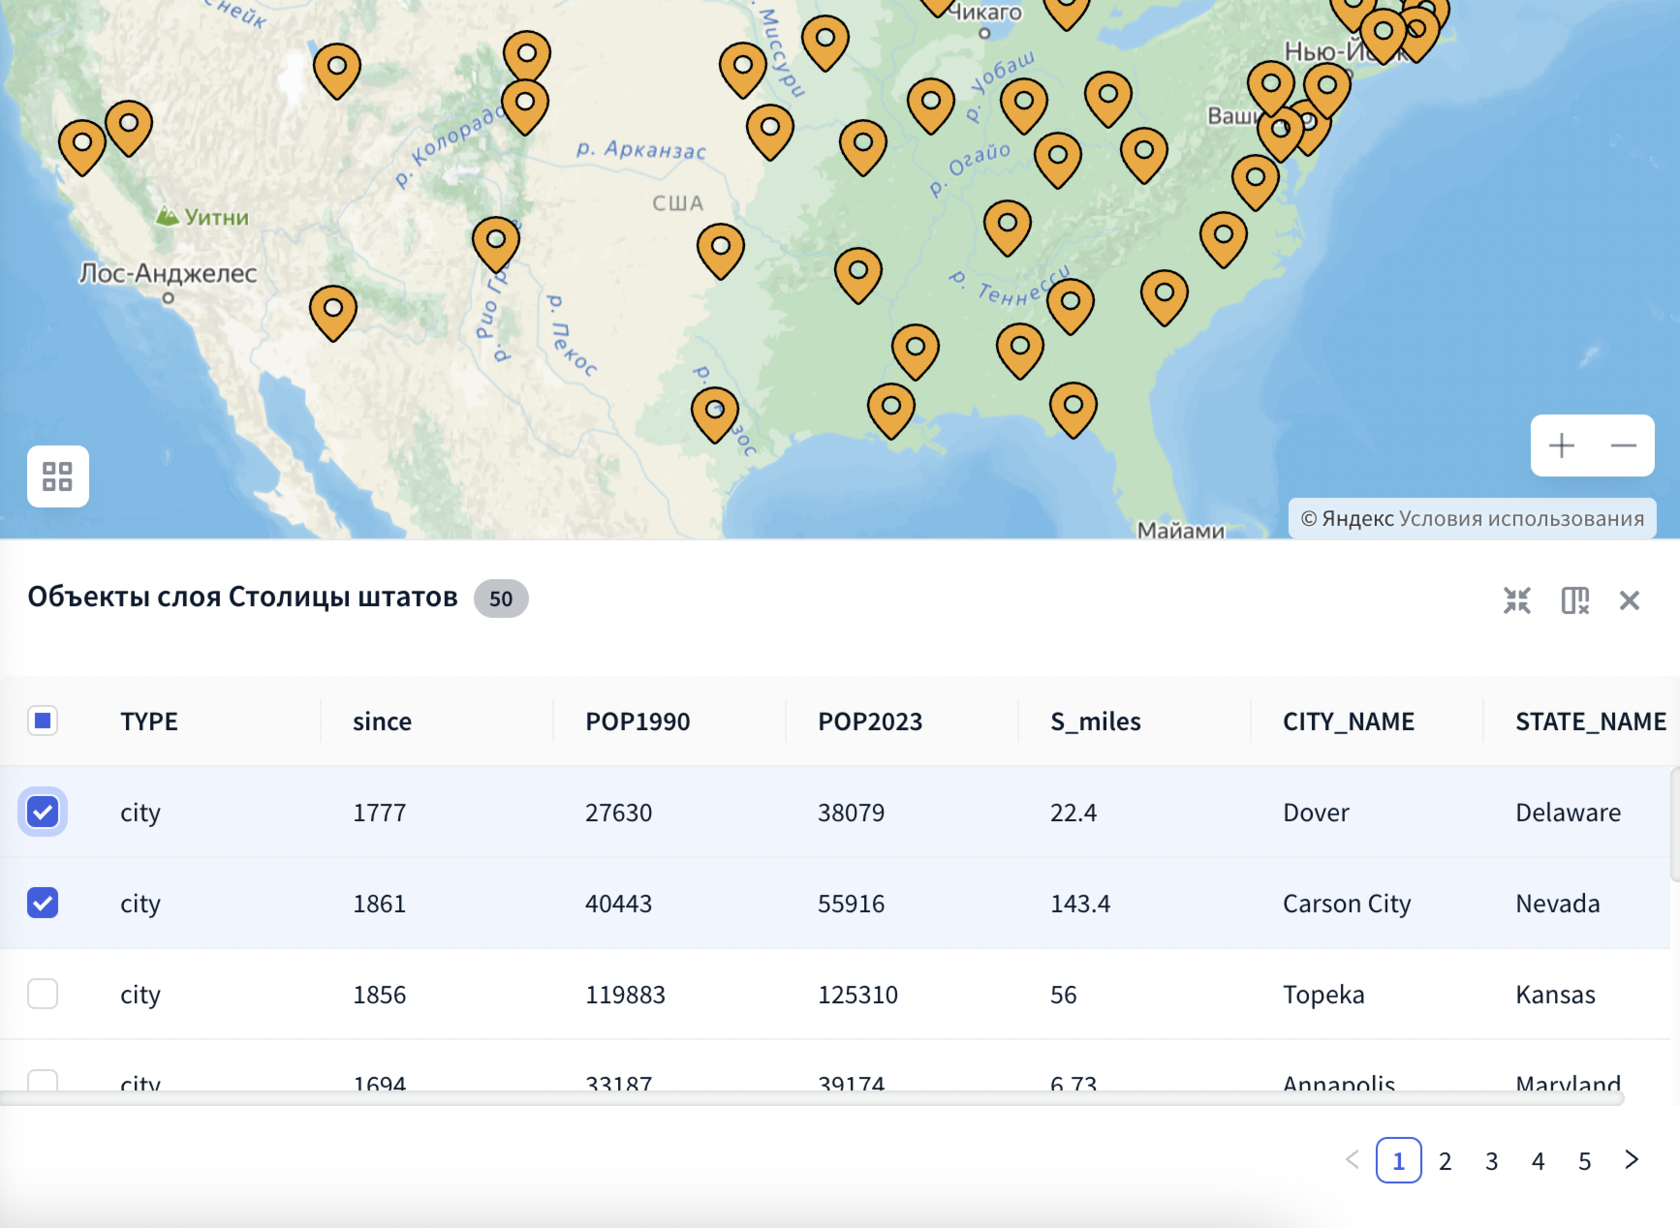Check the Topeka row checkbox
Image resolution: width=1680 pixels, height=1228 pixels.
43,994
